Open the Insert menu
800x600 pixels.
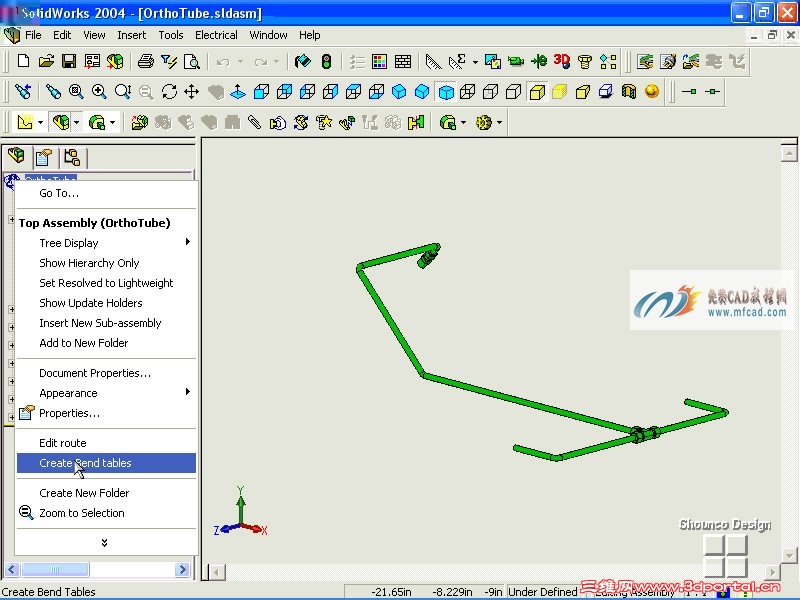[131, 35]
